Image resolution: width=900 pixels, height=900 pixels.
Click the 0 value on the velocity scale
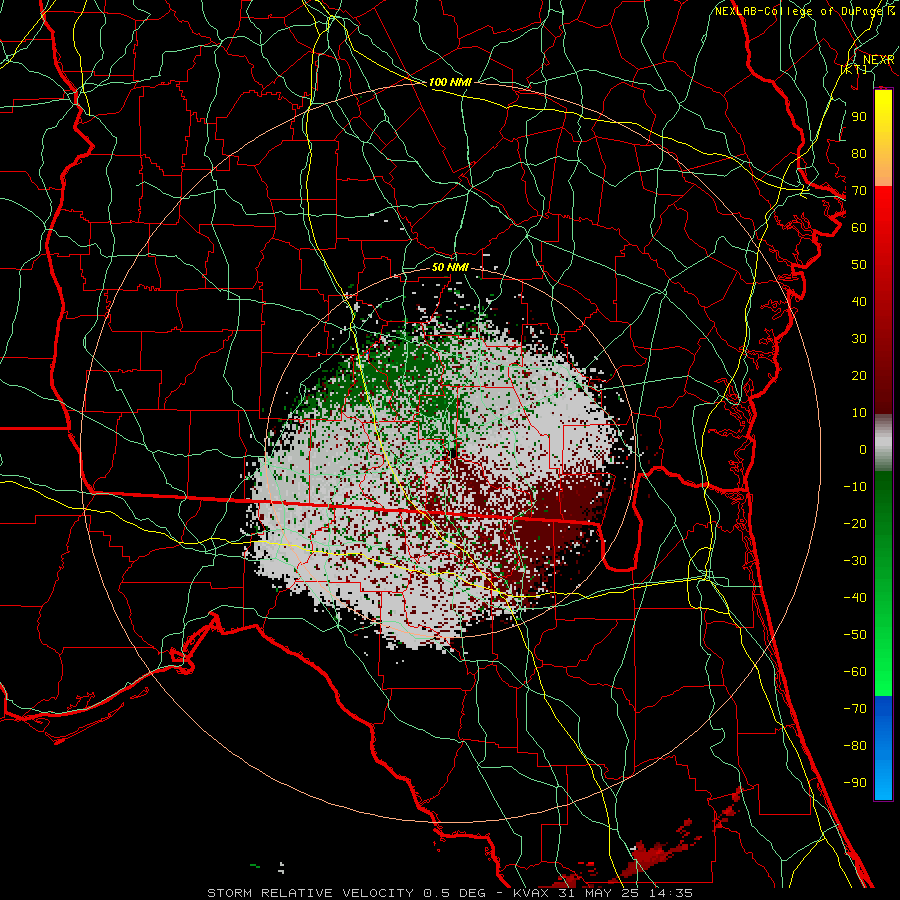point(863,449)
